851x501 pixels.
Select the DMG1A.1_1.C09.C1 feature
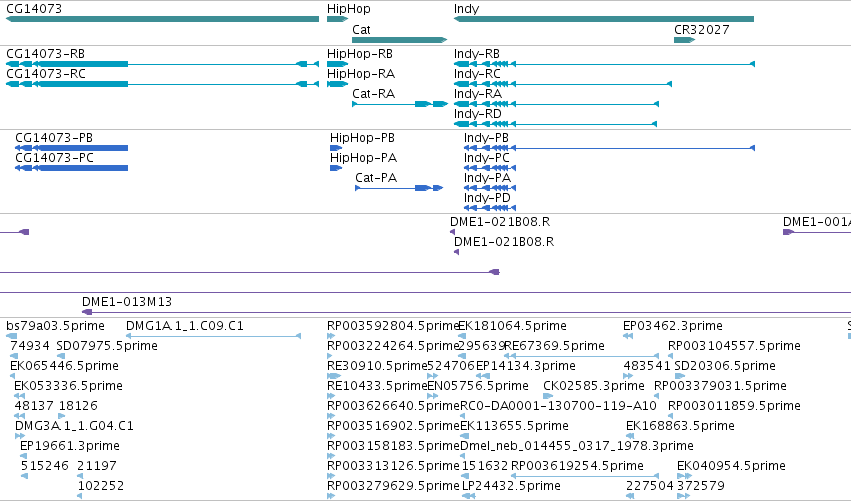pos(213,336)
